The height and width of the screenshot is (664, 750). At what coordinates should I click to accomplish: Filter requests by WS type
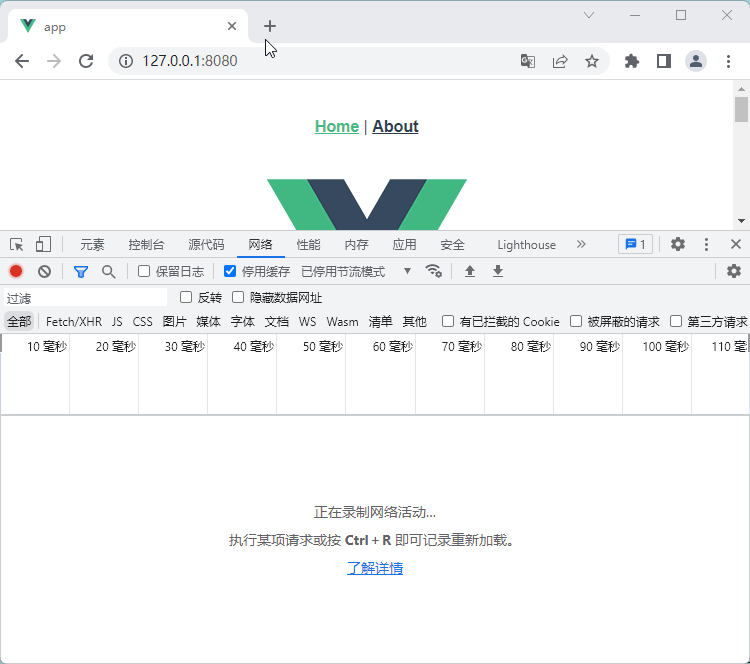[308, 321]
